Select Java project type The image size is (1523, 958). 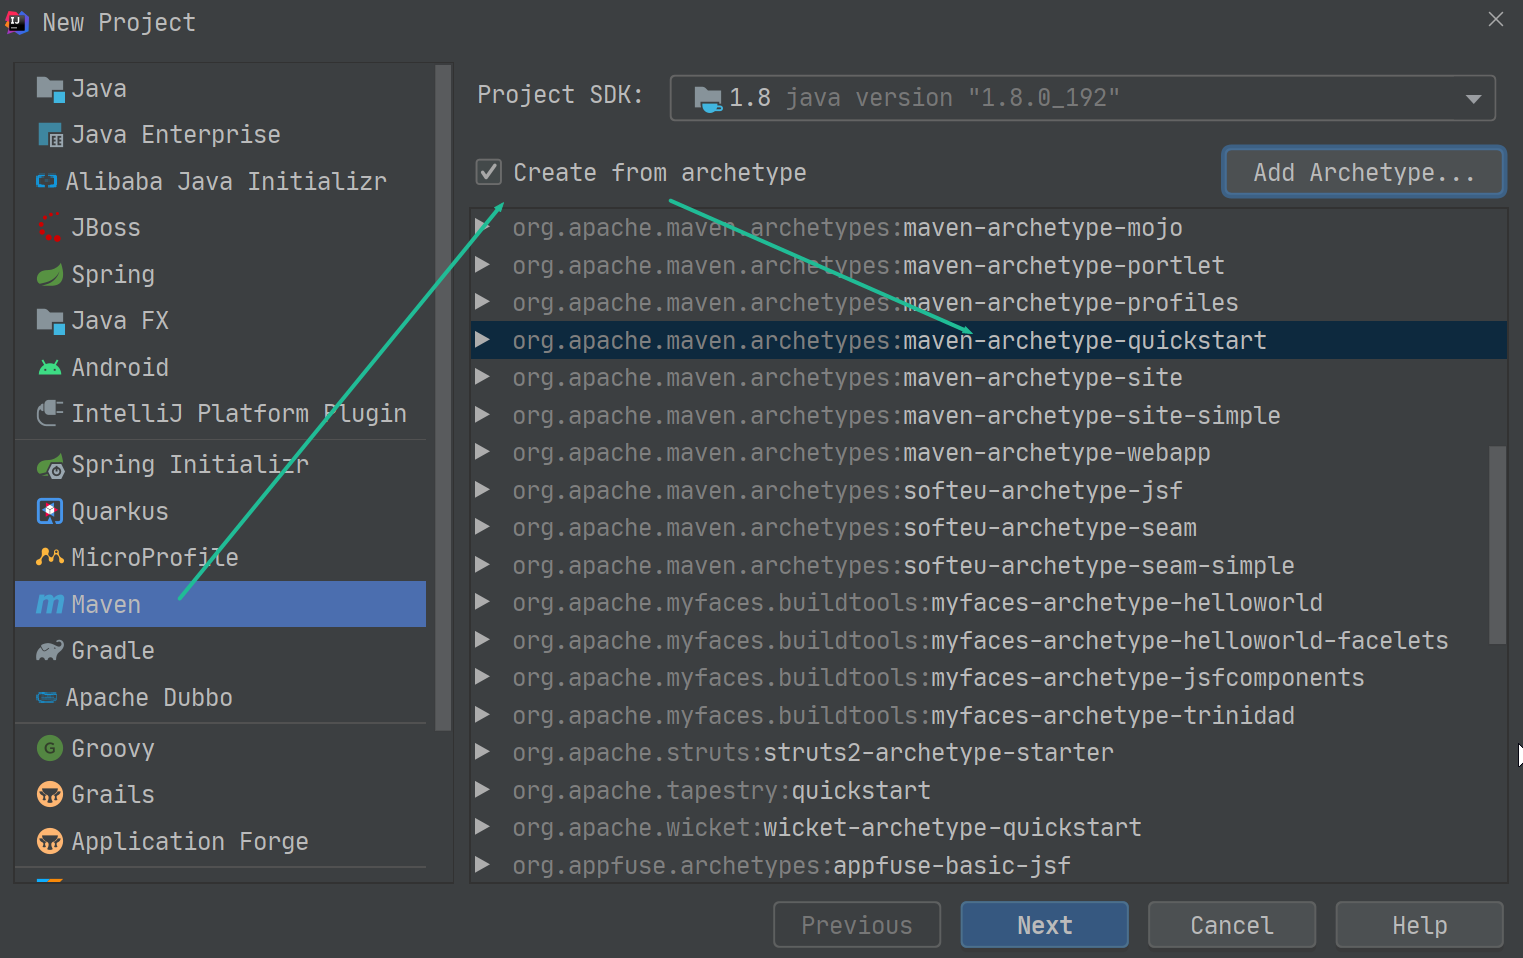[221, 89]
